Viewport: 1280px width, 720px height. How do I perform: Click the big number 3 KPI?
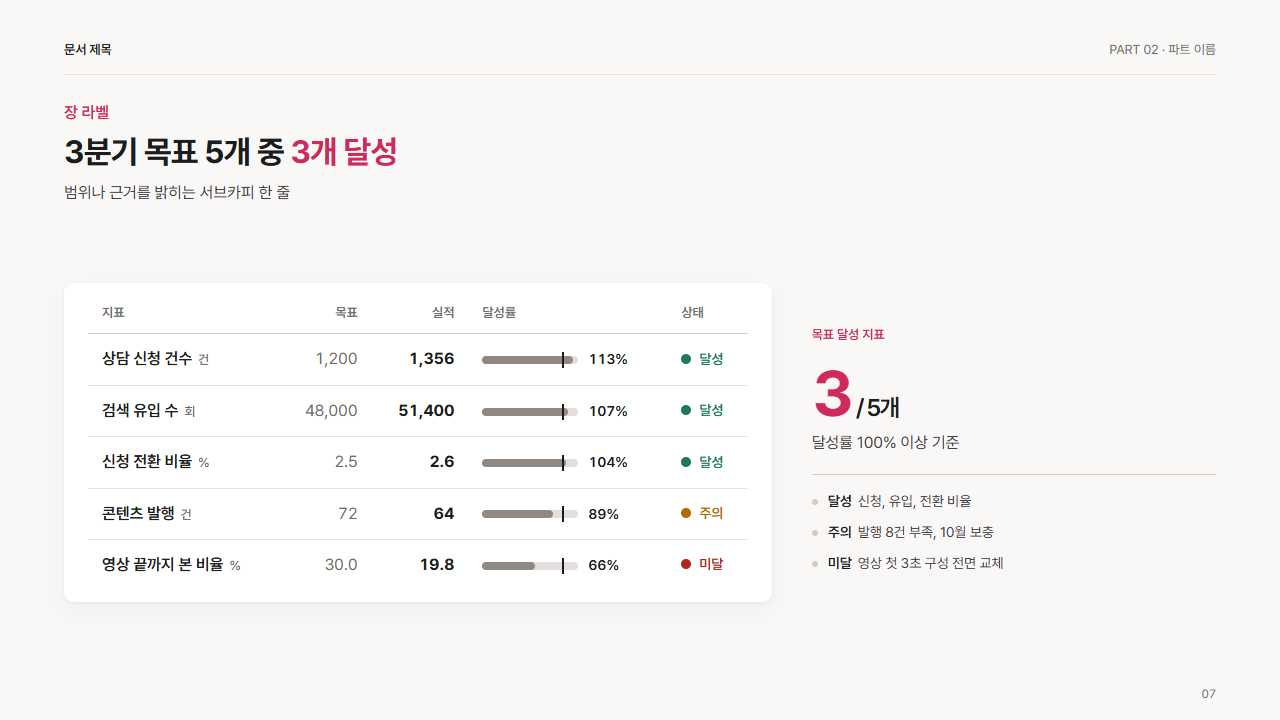(832, 394)
